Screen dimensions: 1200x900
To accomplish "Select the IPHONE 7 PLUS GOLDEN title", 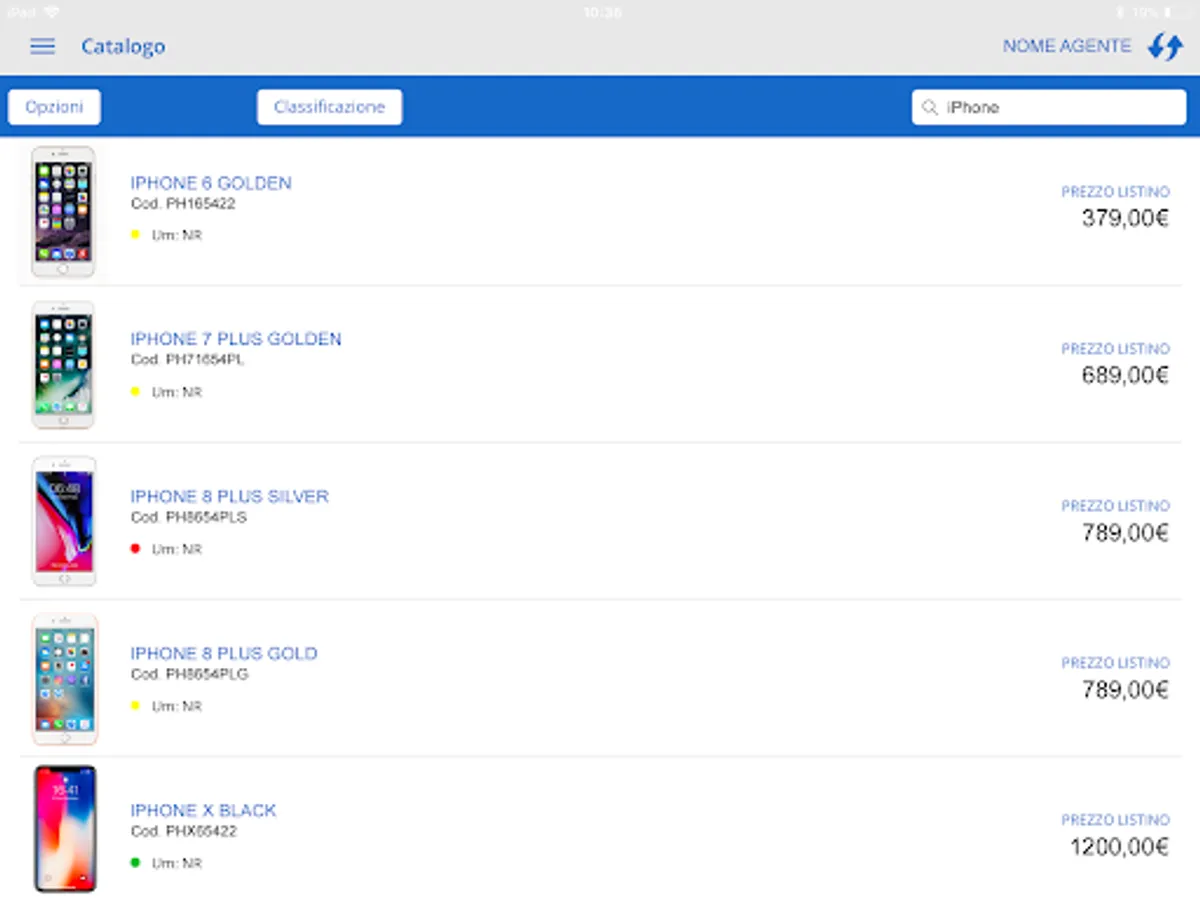I will coord(236,339).
